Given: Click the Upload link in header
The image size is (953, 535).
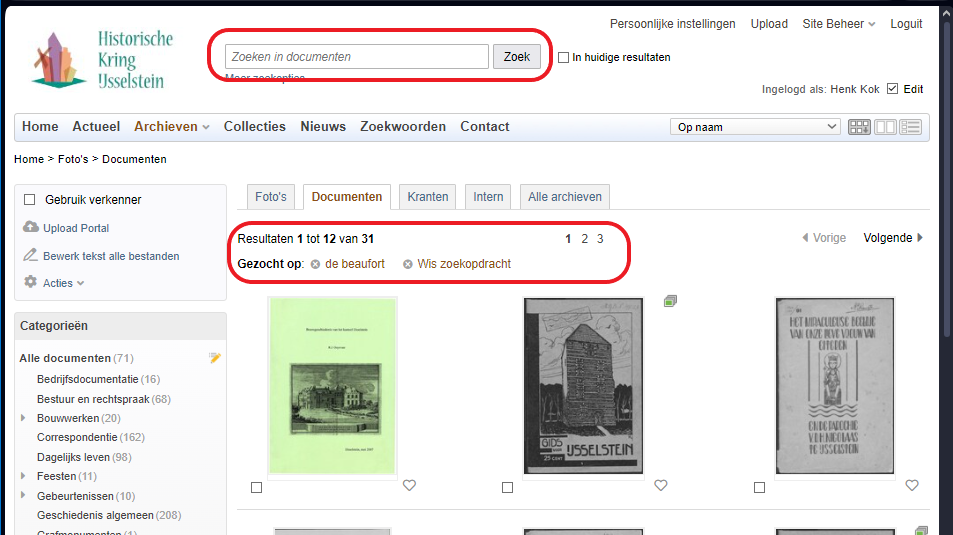Looking at the screenshot, I should (x=769, y=24).
